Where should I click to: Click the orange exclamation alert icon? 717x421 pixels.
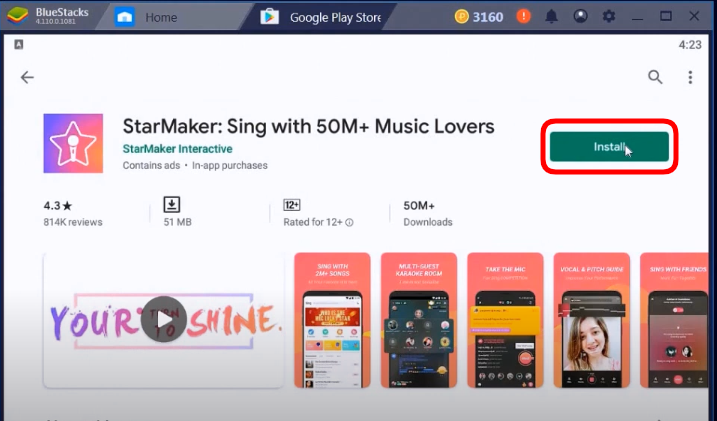point(523,16)
